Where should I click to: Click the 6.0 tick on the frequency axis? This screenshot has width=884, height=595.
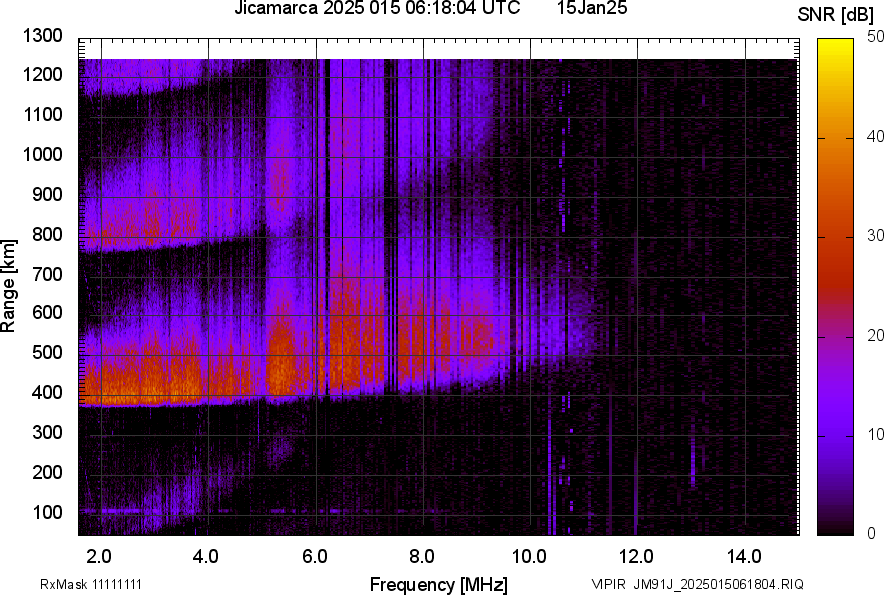314,556
